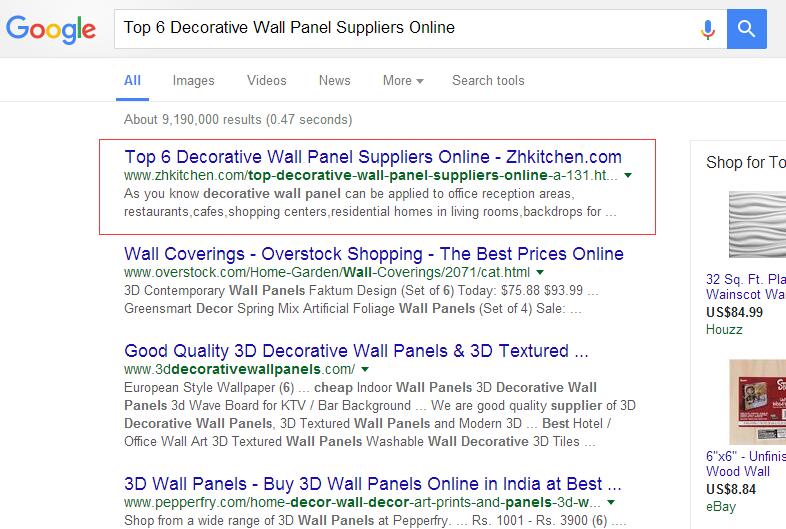Click the Houzz seller link
This screenshot has height=529, width=786.
point(724,329)
